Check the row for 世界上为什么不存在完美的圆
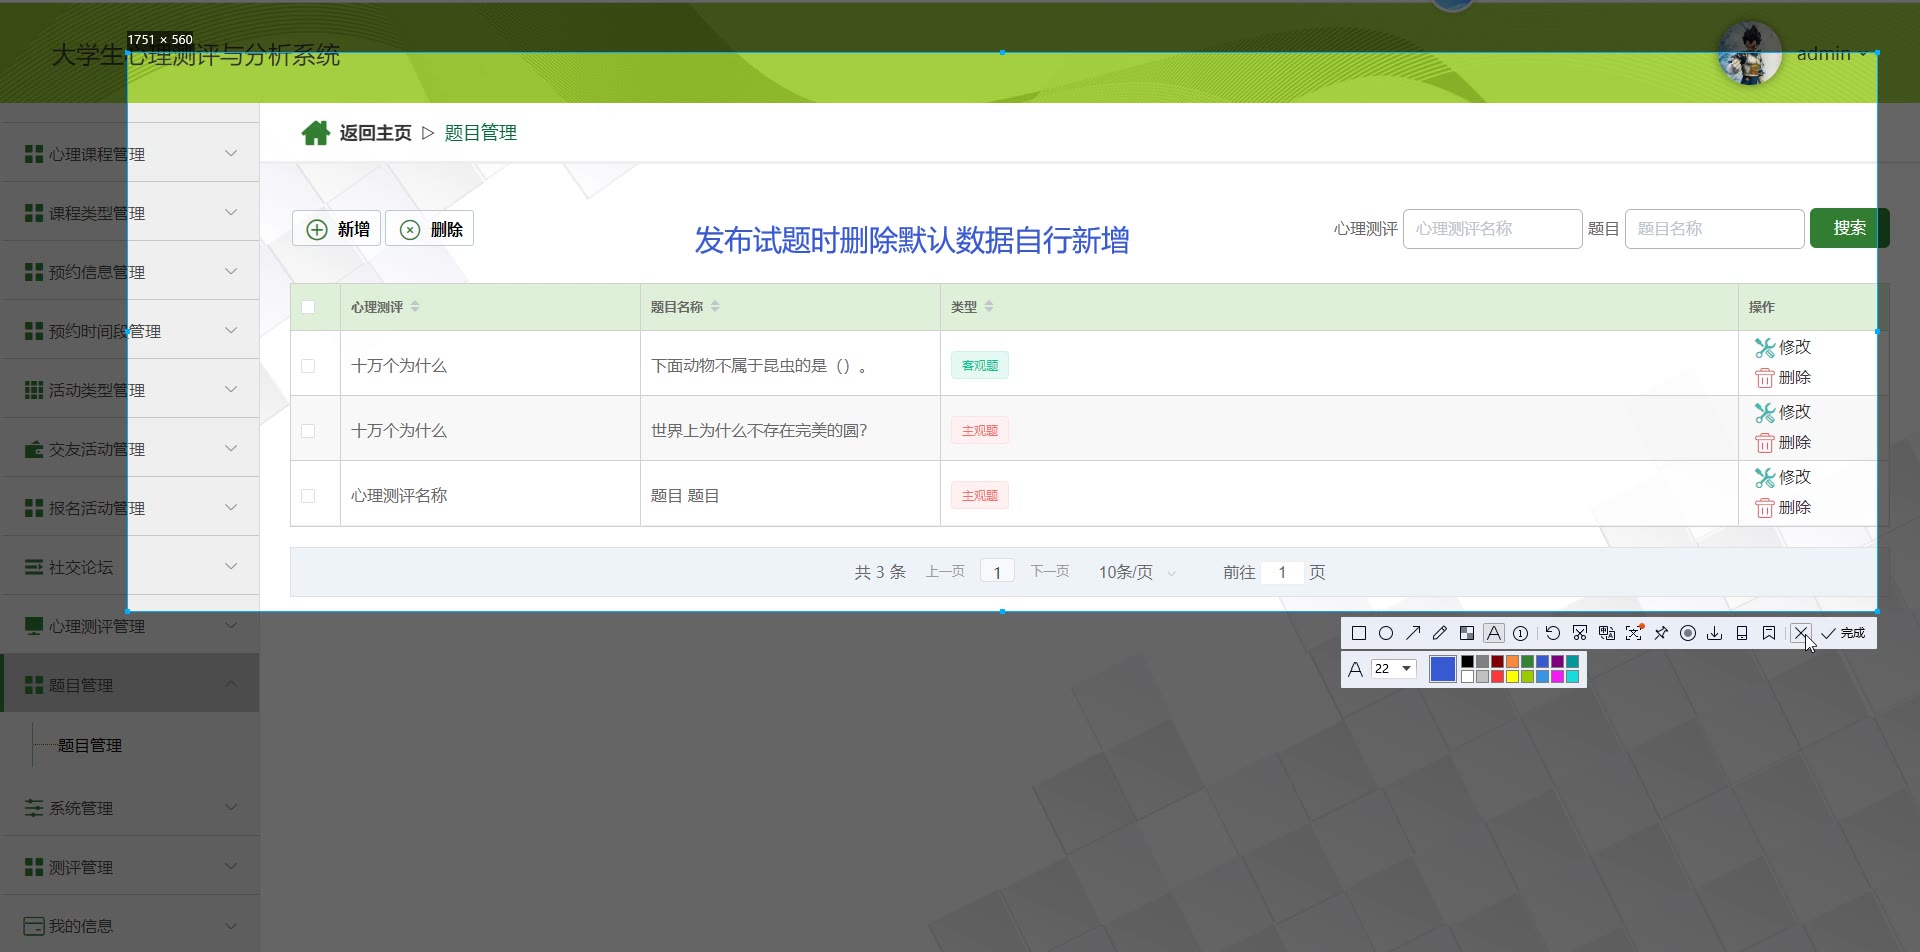The width and height of the screenshot is (1920, 952). click(308, 431)
